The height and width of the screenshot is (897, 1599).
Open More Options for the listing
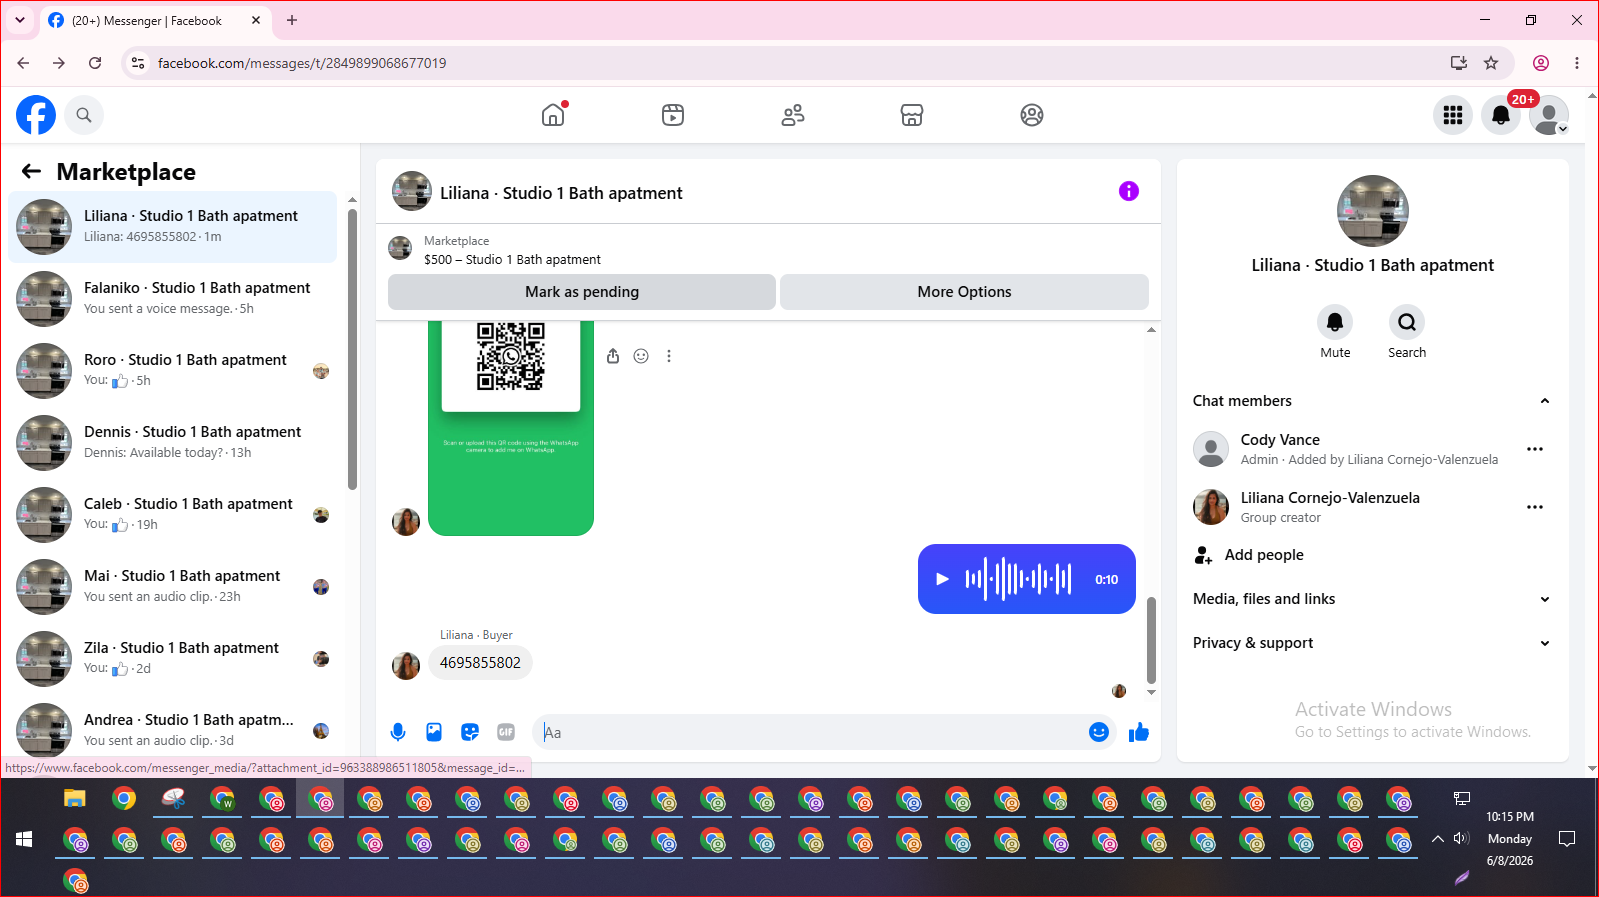(x=964, y=292)
